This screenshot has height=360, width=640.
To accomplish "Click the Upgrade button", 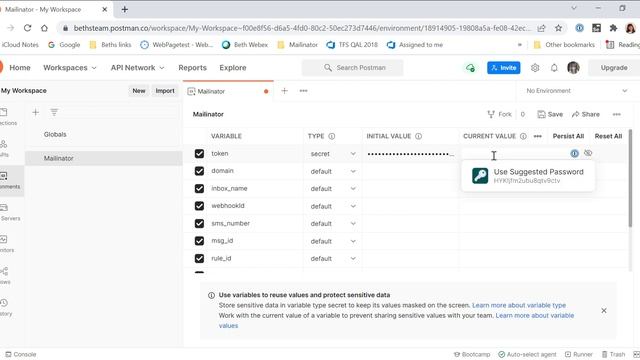I will [614, 68].
